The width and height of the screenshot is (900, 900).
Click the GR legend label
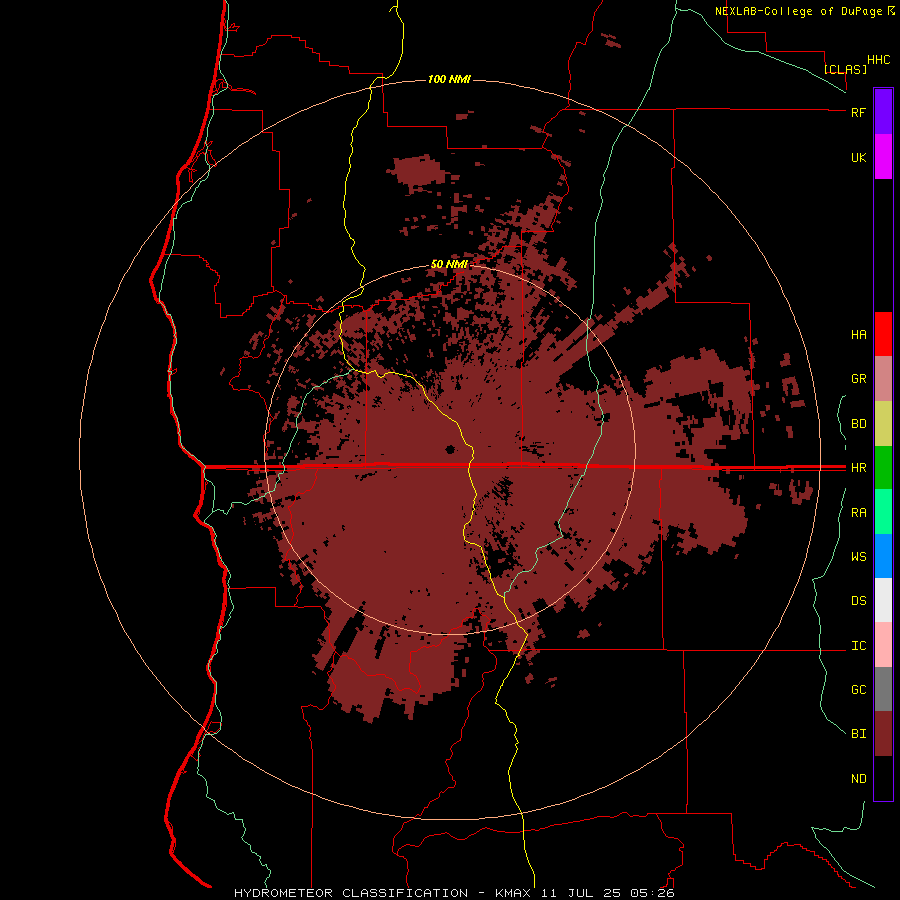(x=858, y=379)
